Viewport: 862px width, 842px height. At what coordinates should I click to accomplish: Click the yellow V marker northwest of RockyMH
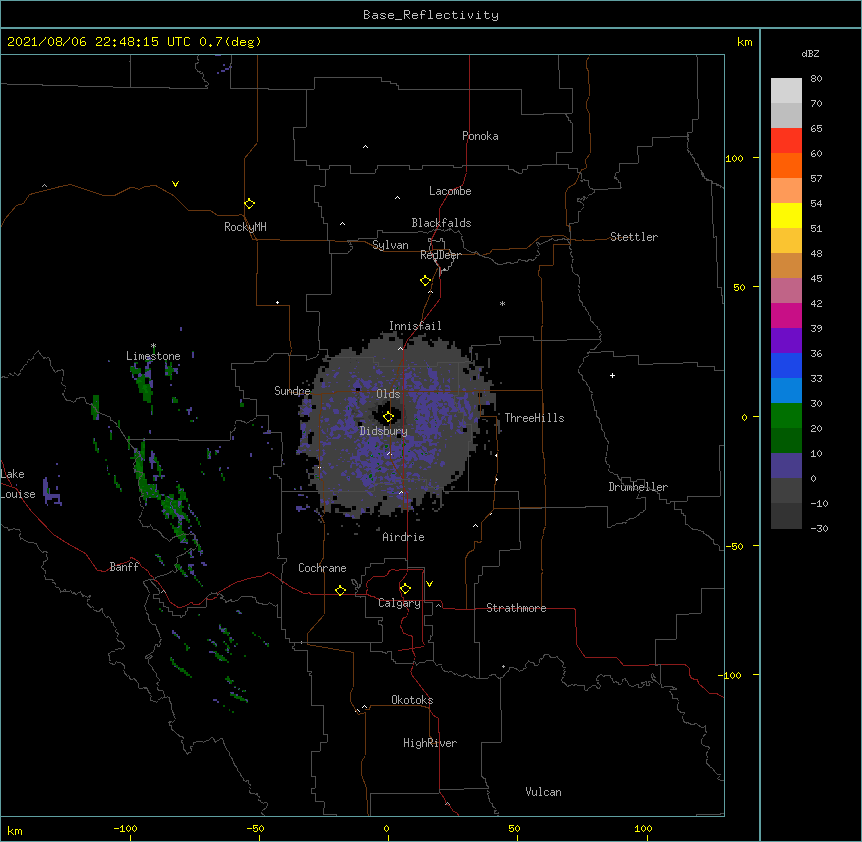(x=175, y=184)
